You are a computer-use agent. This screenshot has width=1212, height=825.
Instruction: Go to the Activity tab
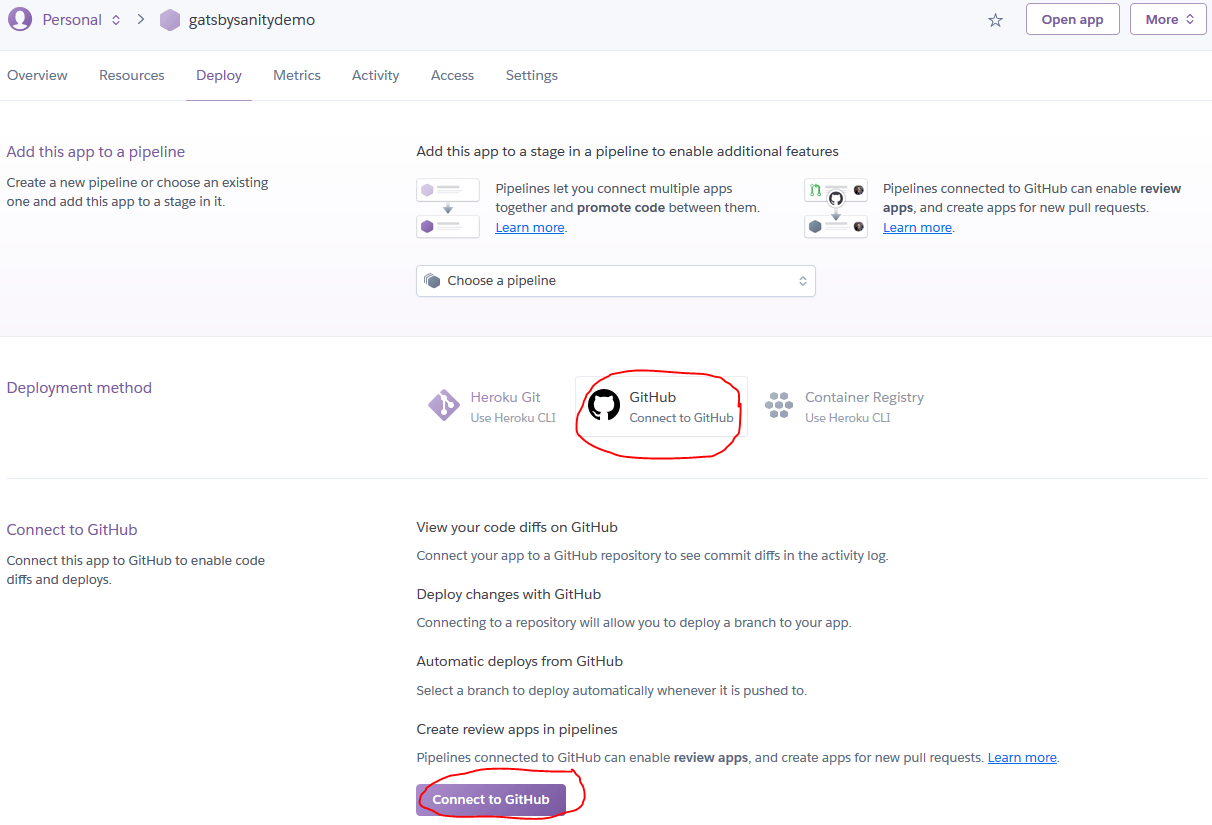(376, 75)
